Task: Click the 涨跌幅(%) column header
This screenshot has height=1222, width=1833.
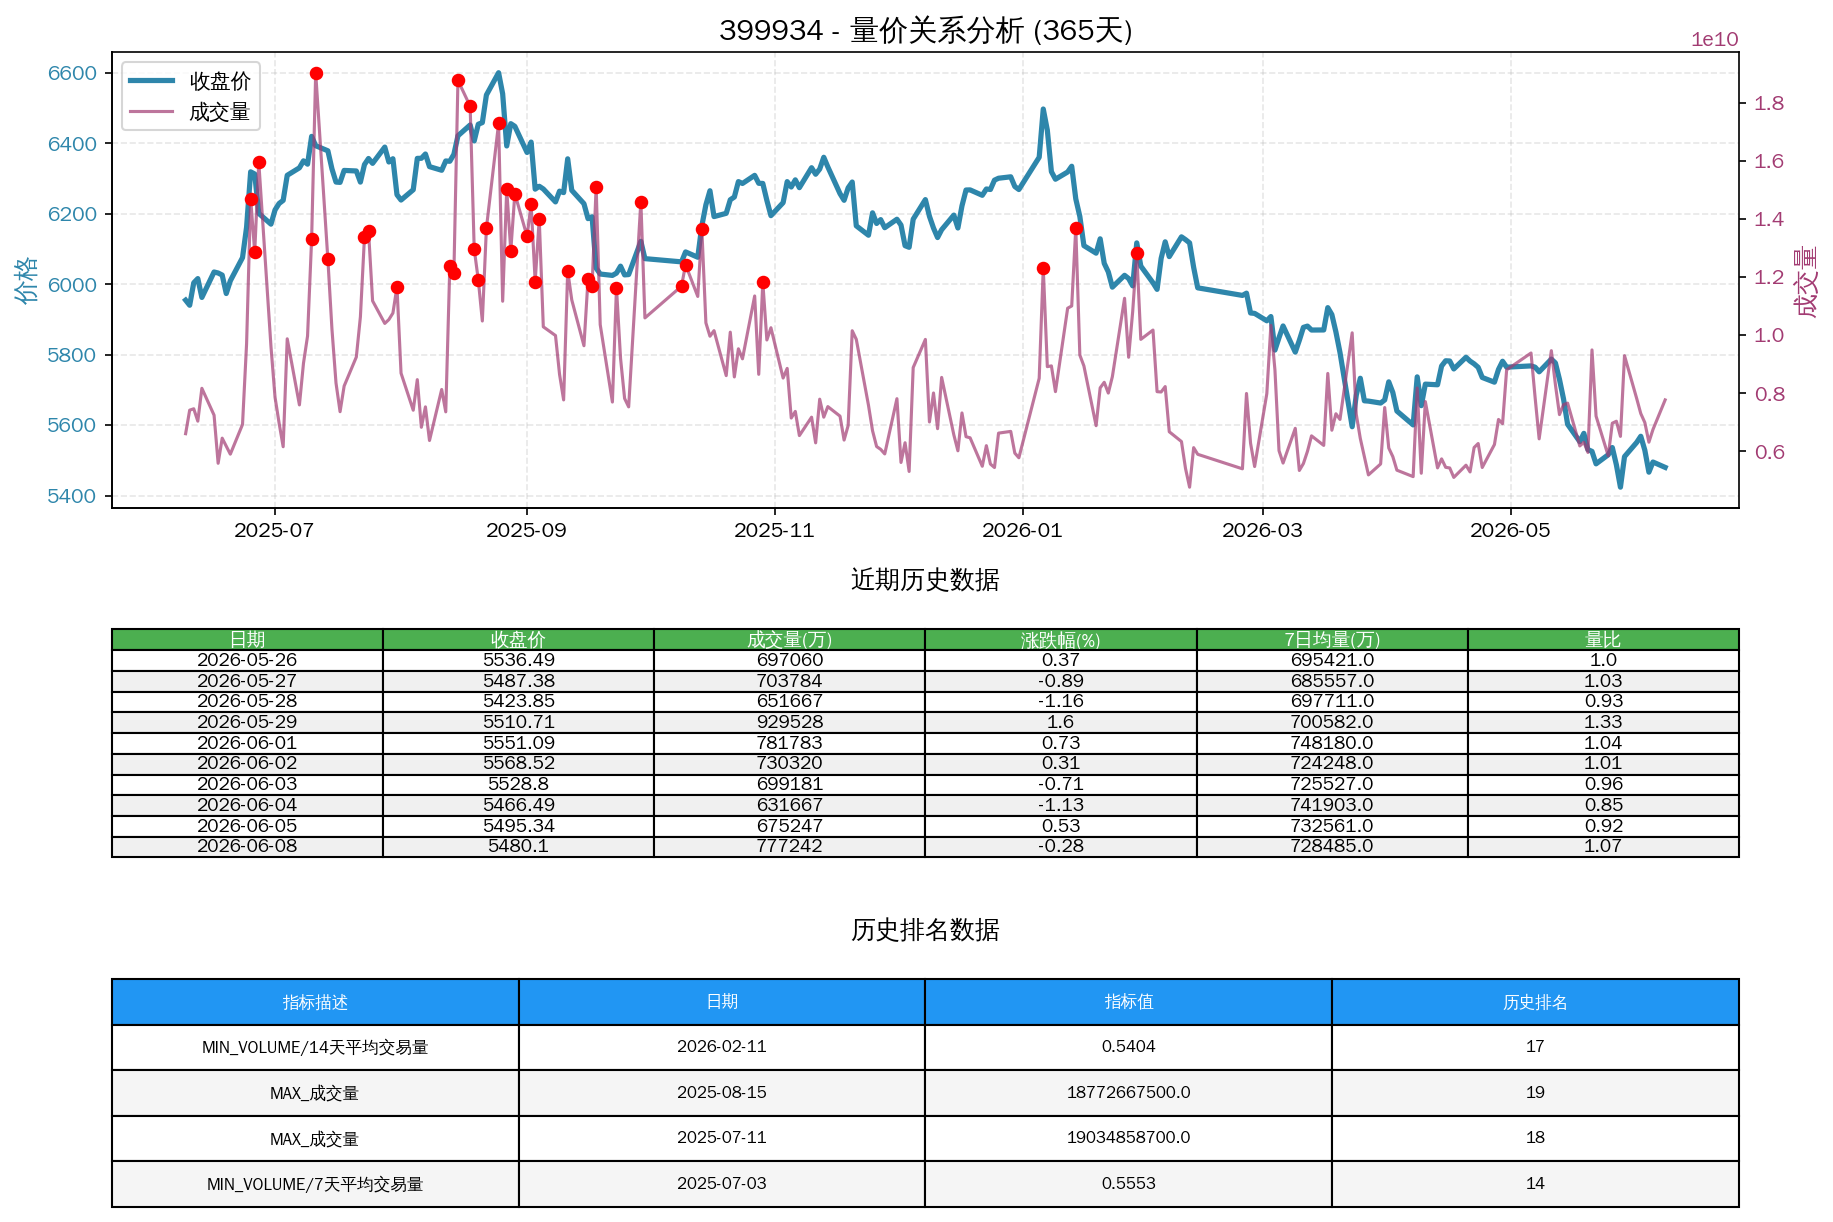Action: 1061,640
